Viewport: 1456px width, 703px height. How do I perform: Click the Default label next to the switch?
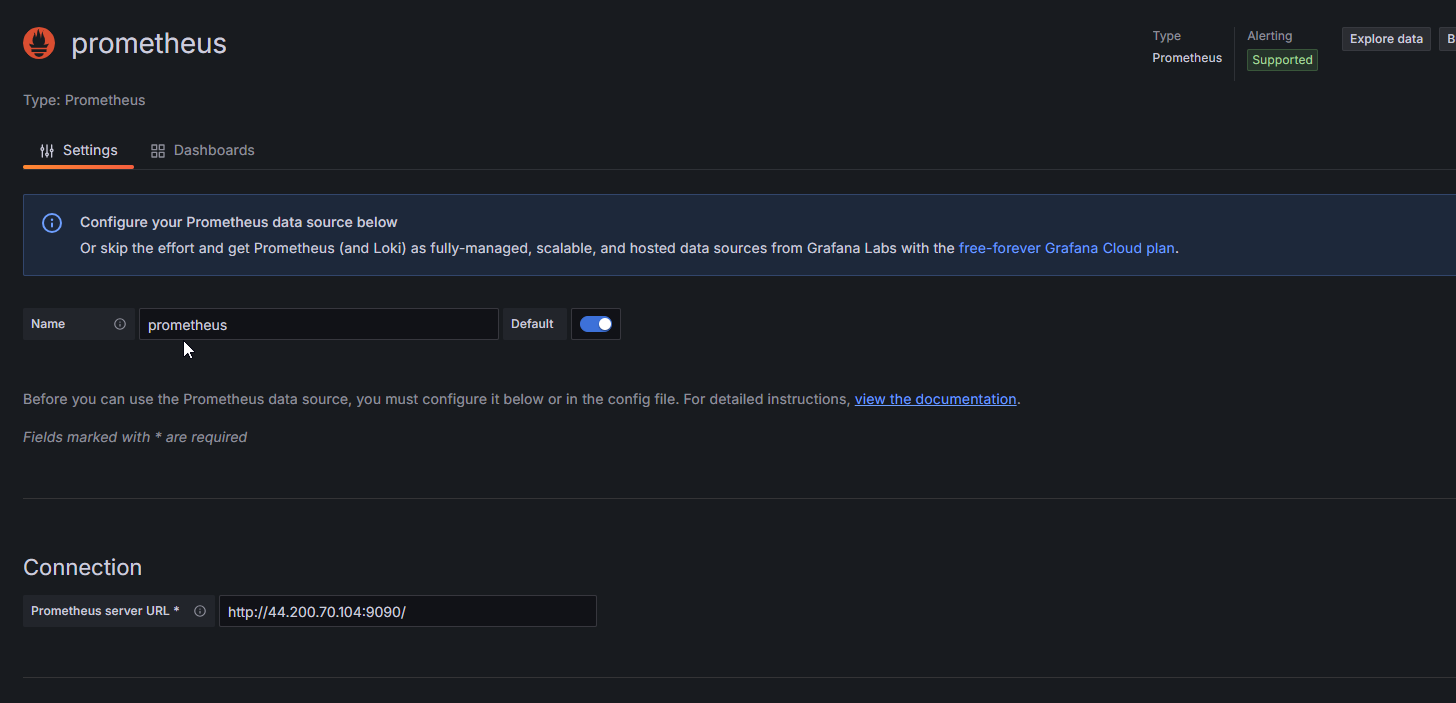coord(532,324)
